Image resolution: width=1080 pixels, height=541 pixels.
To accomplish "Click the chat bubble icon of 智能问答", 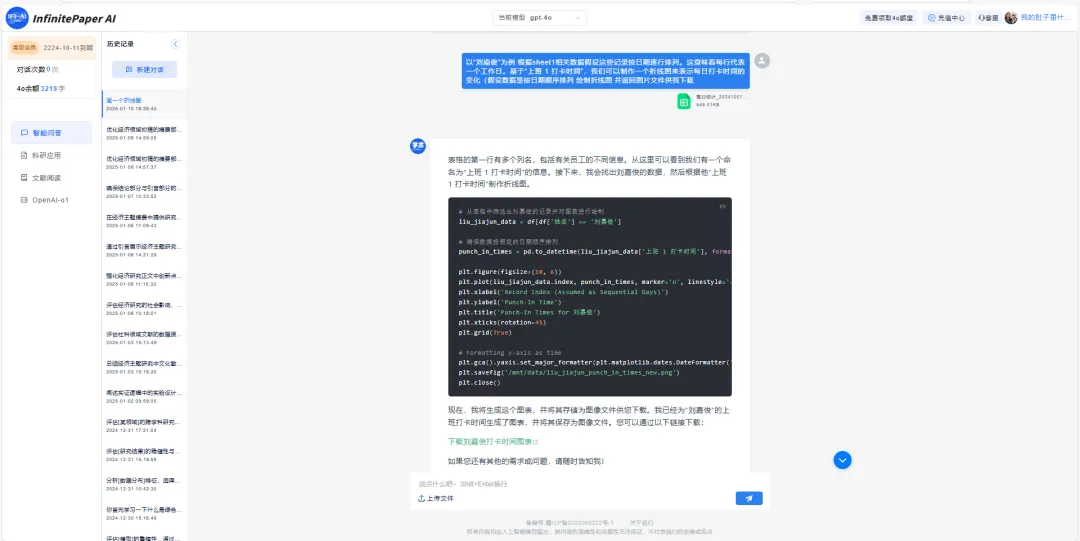I will (x=24, y=133).
